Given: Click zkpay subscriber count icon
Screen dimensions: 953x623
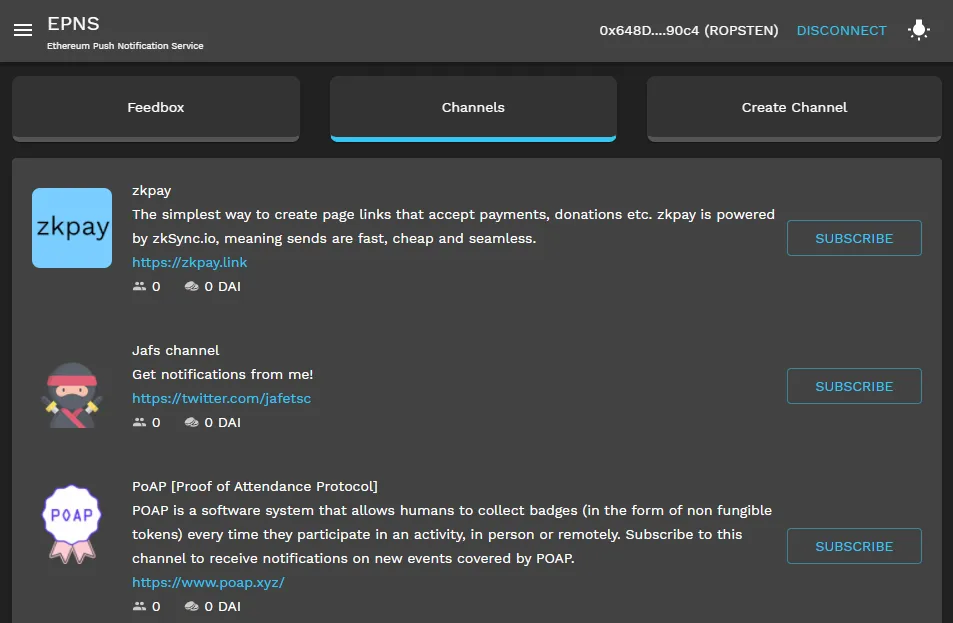Looking at the screenshot, I should pos(139,287).
